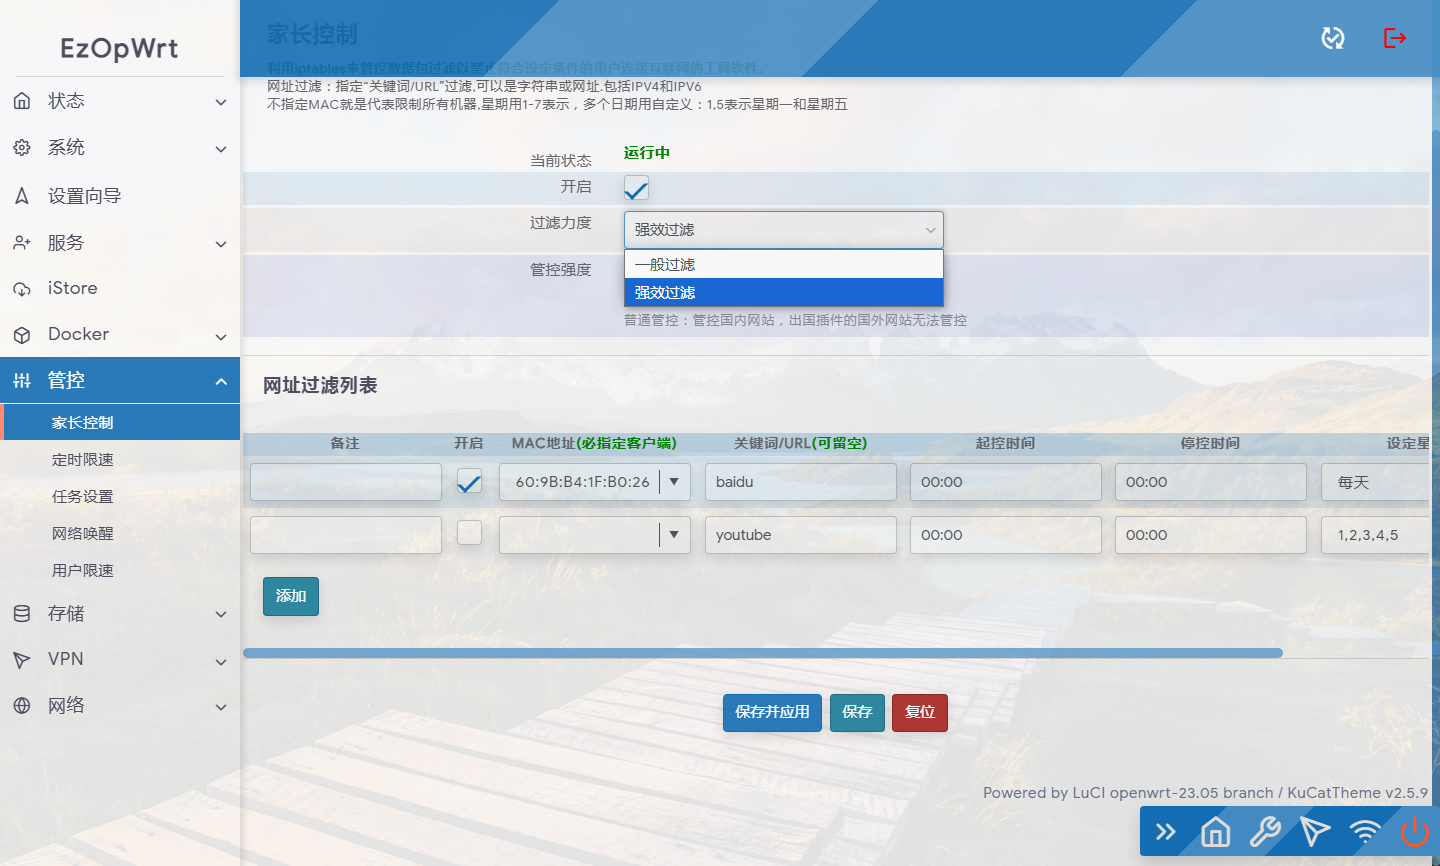Check the enable box in the youtube row
The width and height of the screenshot is (1440, 866).
click(x=469, y=534)
